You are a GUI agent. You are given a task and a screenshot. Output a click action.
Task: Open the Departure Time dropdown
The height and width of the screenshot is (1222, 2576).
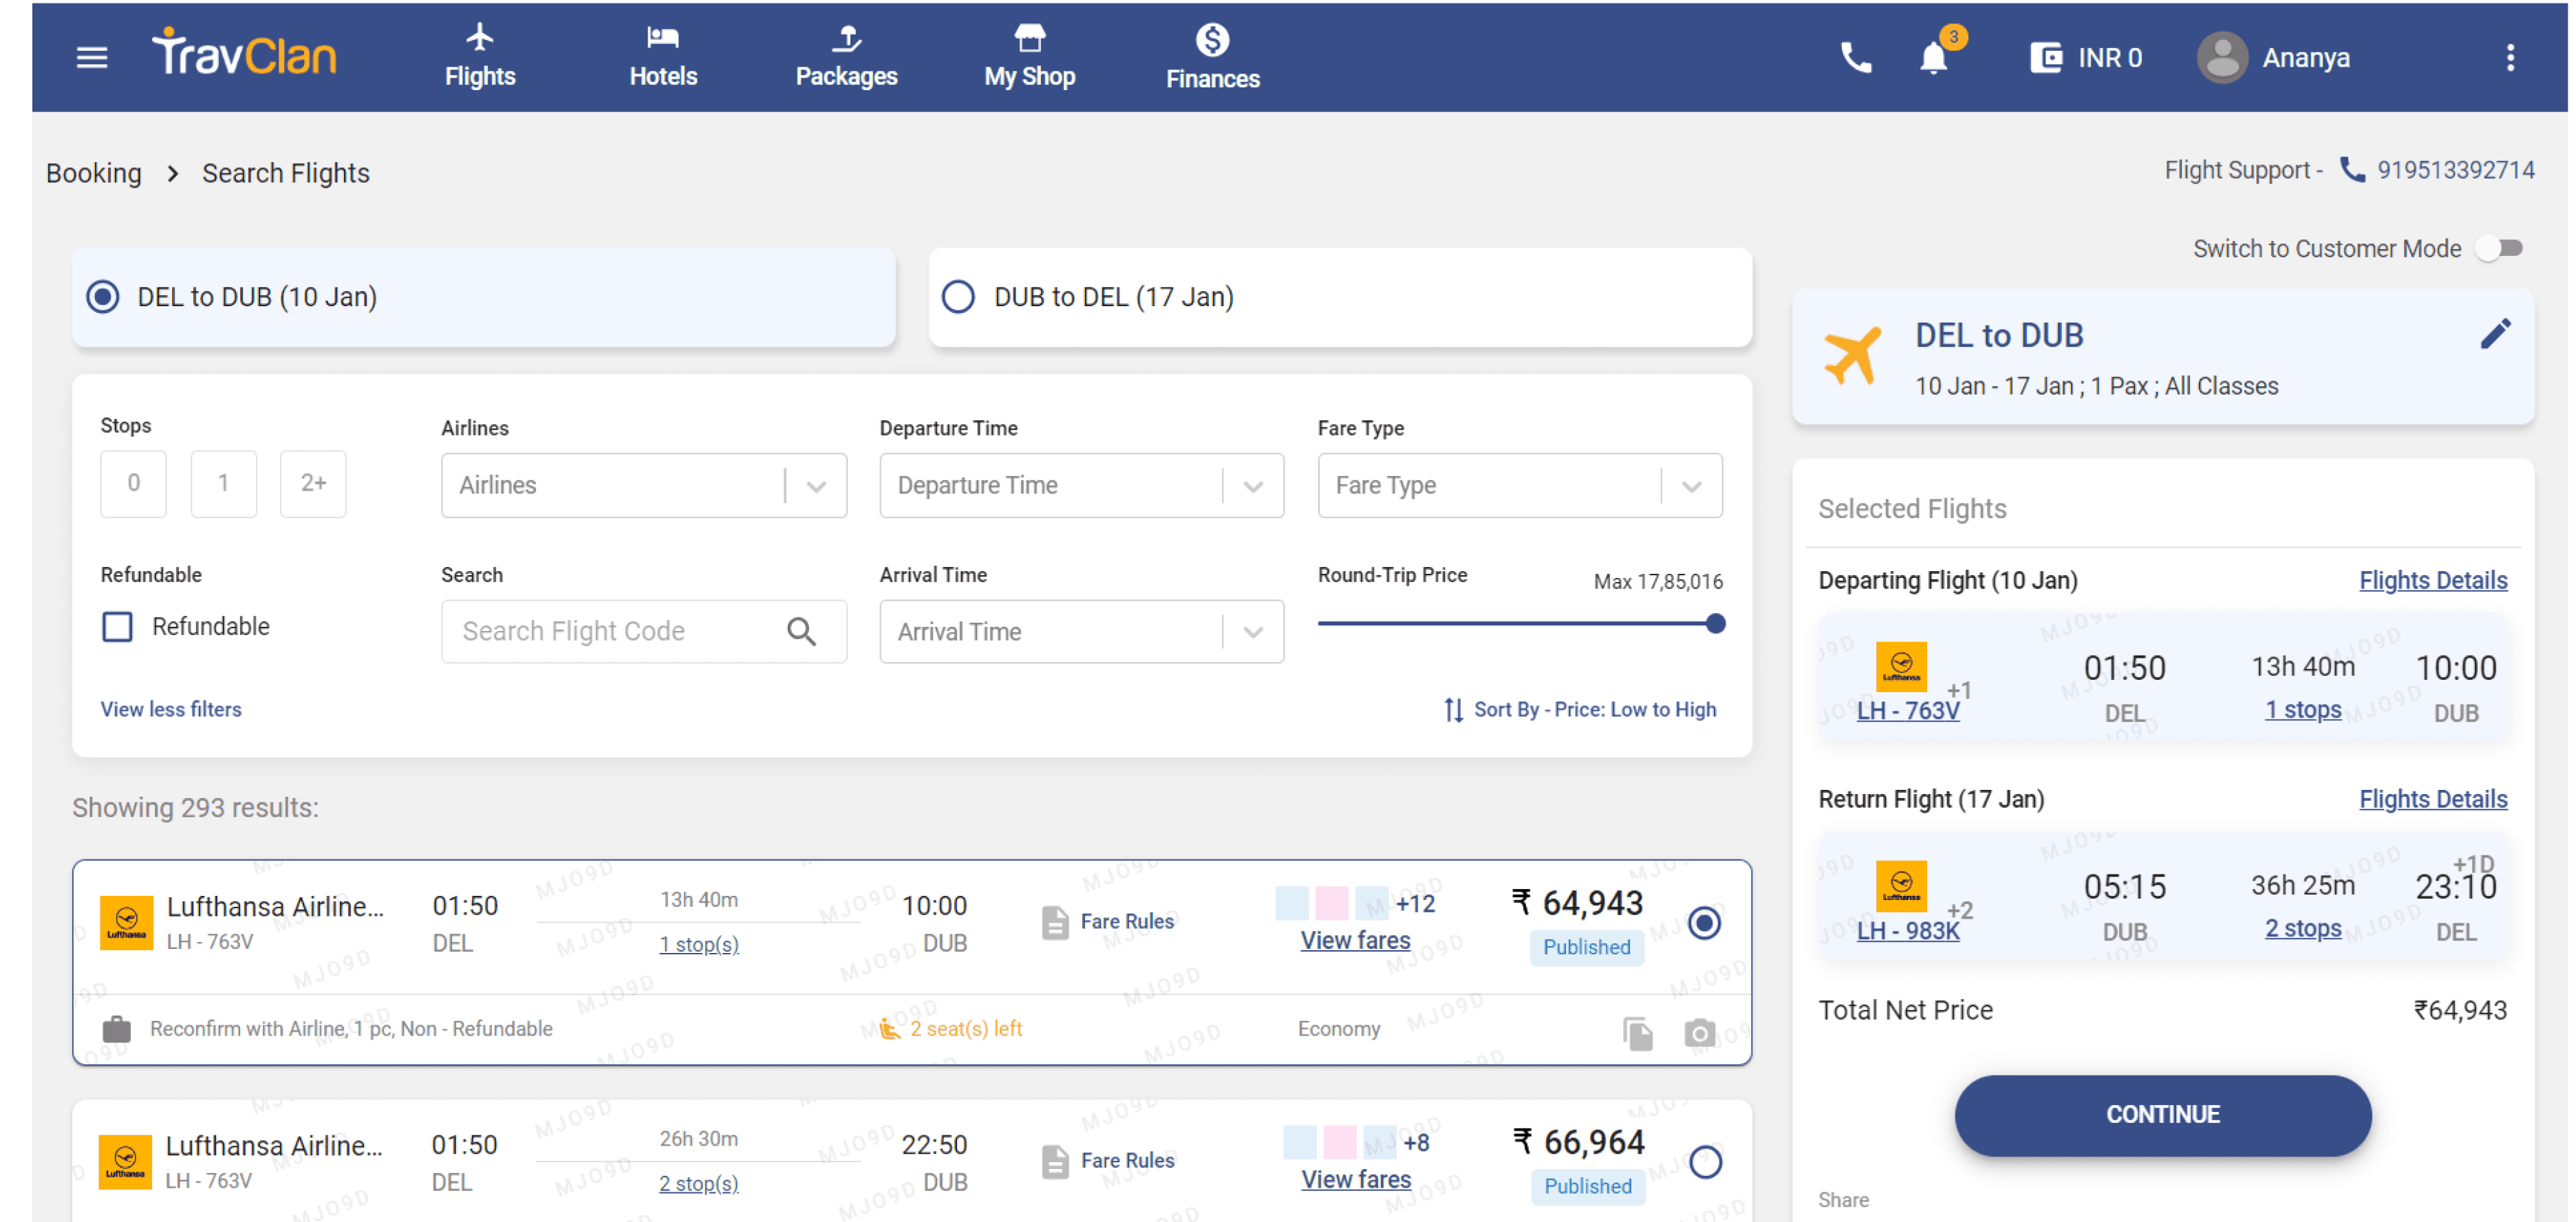coord(1081,485)
